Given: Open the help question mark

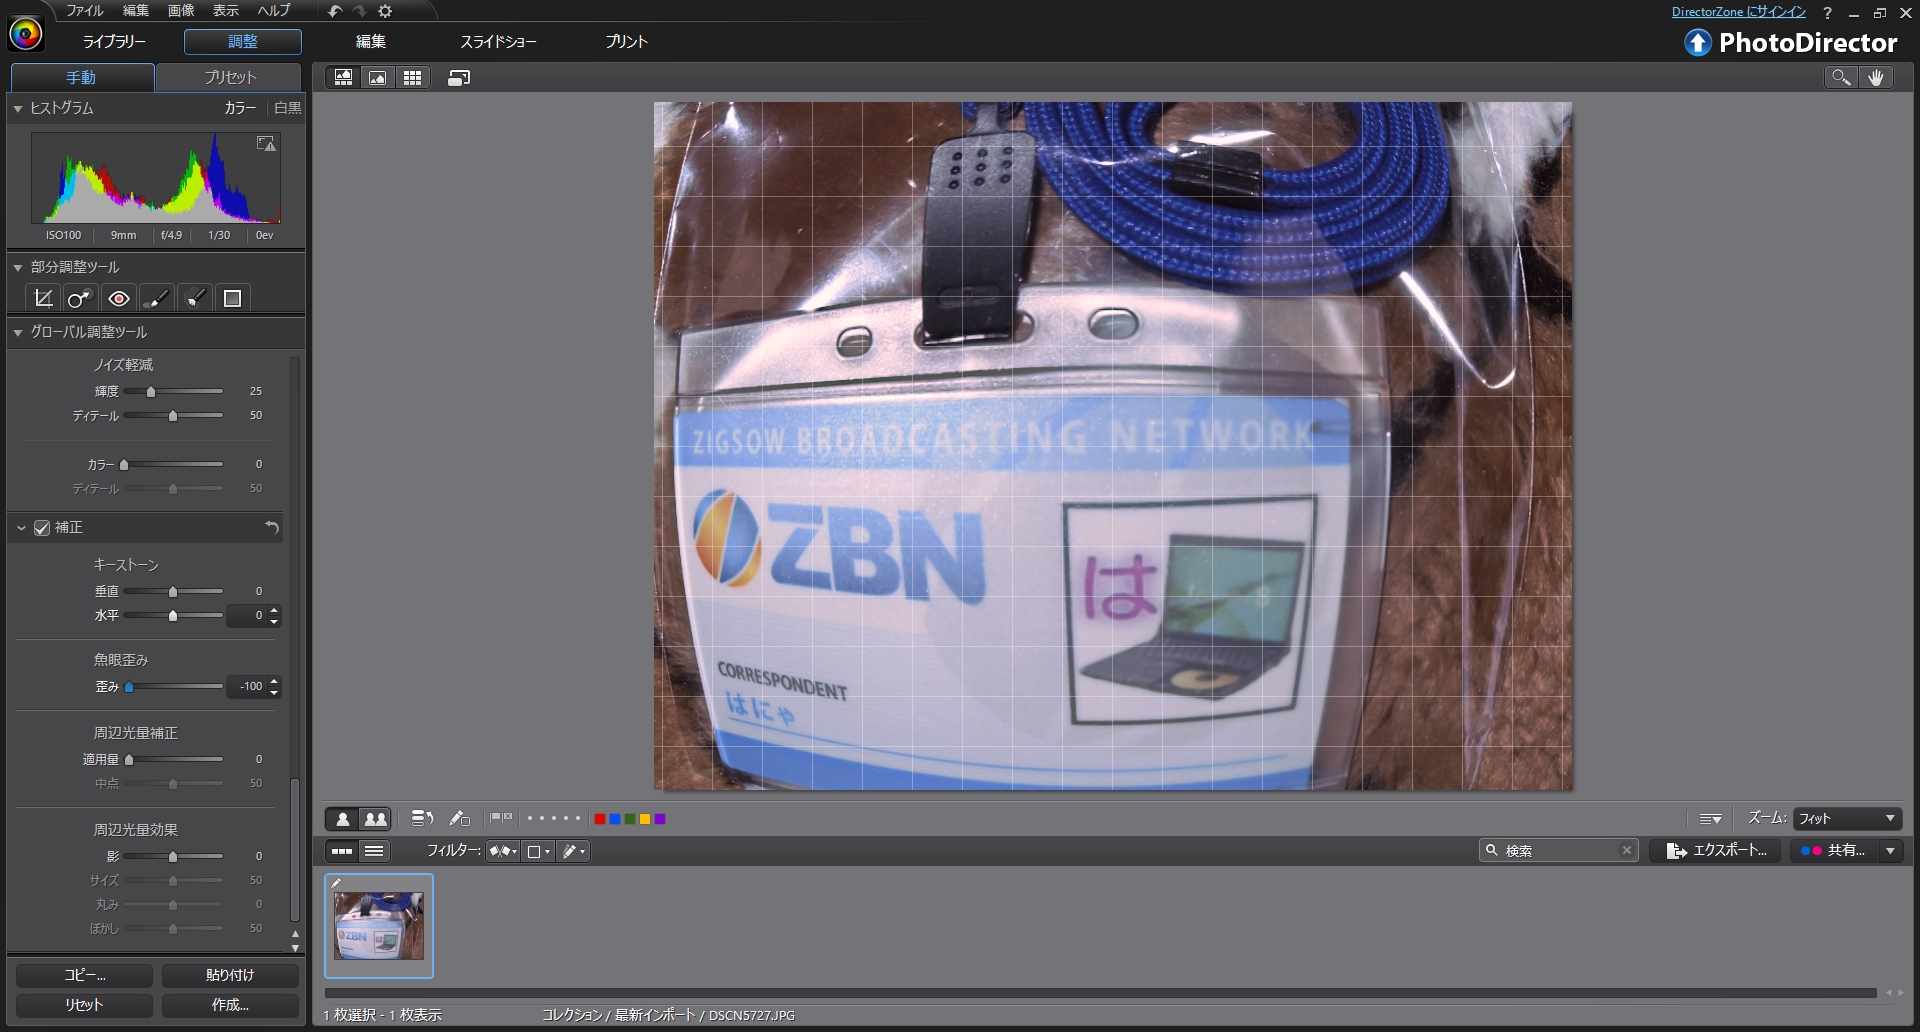Looking at the screenshot, I should click(x=1827, y=13).
